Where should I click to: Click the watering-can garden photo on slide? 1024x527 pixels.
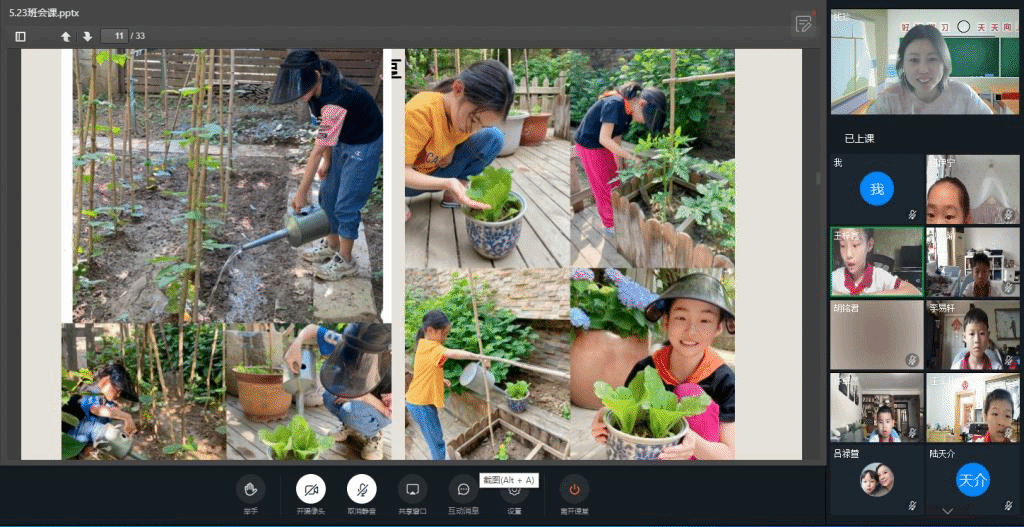pyautogui.click(x=227, y=185)
